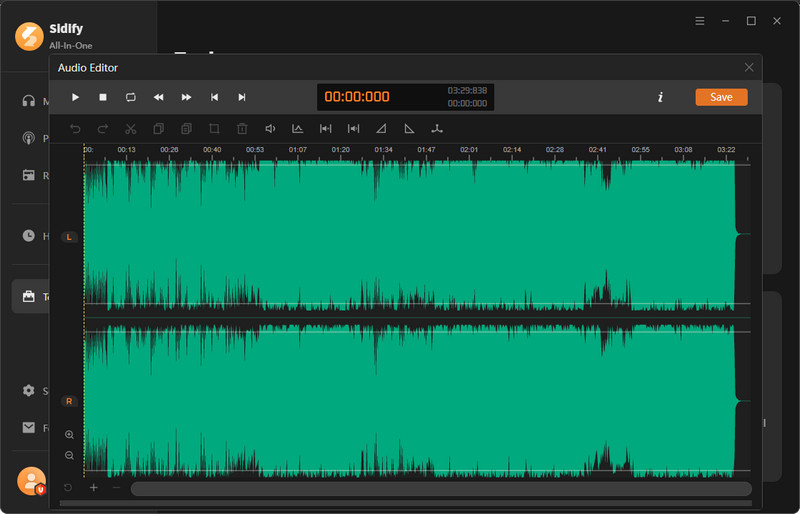The height and width of the screenshot is (514, 800).
Task: Open the normalize graph tool
Action: coord(297,129)
